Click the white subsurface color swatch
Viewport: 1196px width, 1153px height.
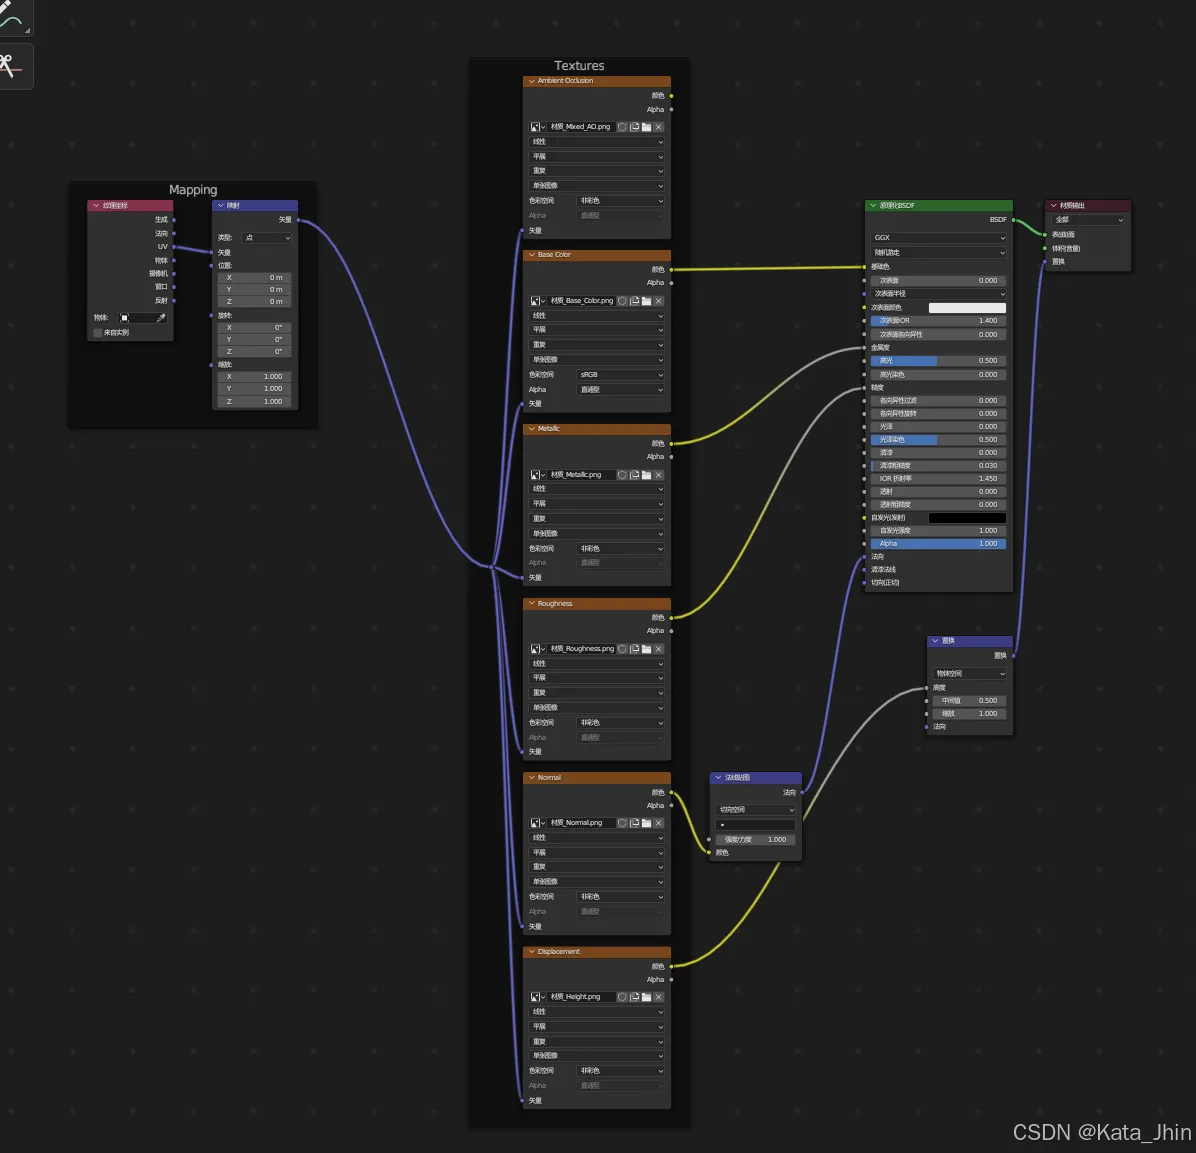(x=966, y=308)
